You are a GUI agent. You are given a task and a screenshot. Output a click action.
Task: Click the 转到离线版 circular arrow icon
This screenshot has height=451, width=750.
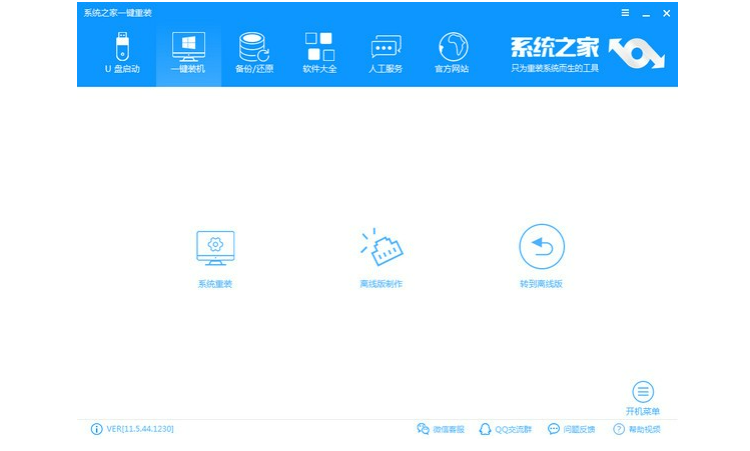click(x=541, y=247)
